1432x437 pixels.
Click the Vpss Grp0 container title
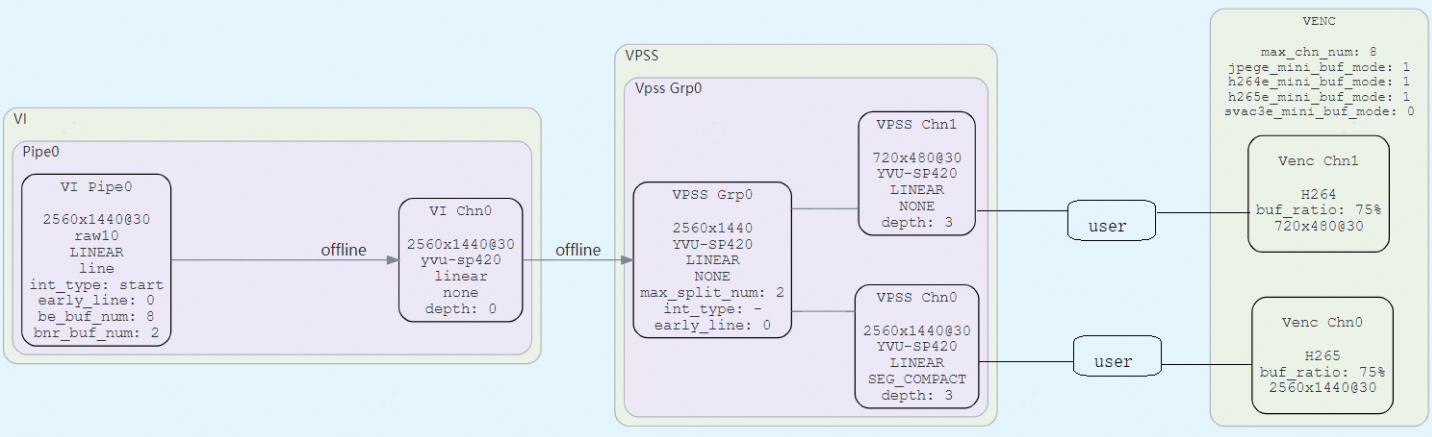668,88
